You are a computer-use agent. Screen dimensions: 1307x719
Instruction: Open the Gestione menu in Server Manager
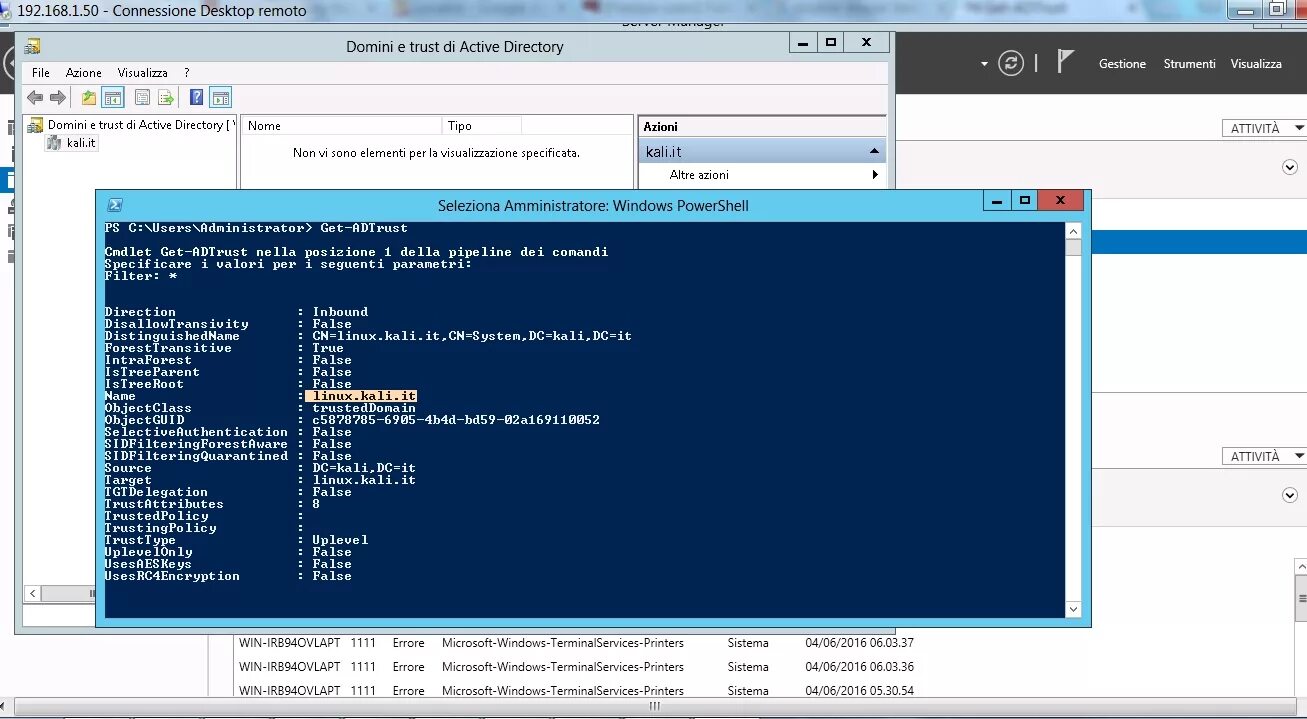pos(1122,63)
